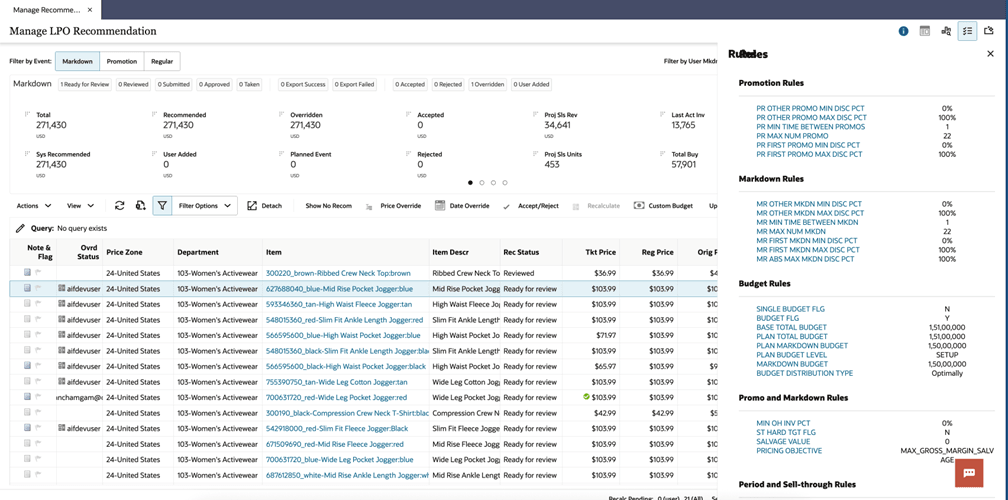Open item link 300220_brown-Ribbed Crew Neck Top:brown

pyautogui.click(x=338, y=273)
